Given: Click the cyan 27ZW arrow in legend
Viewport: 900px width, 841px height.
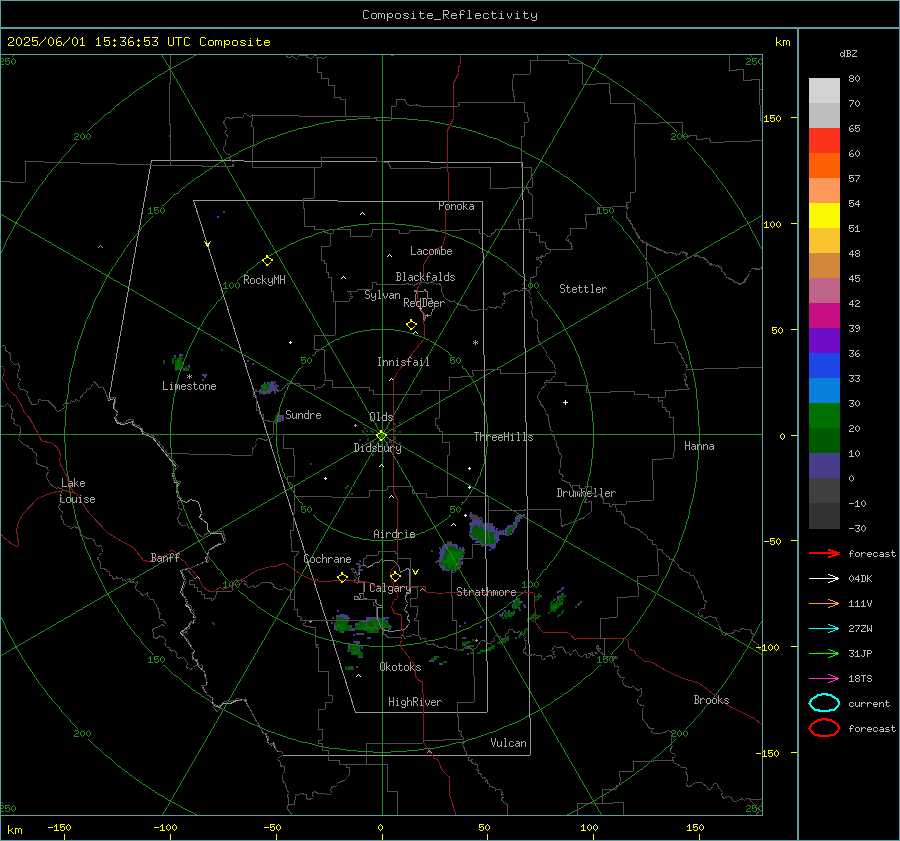Looking at the screenshot, I should pyautogui.click(x=824, y=629).
